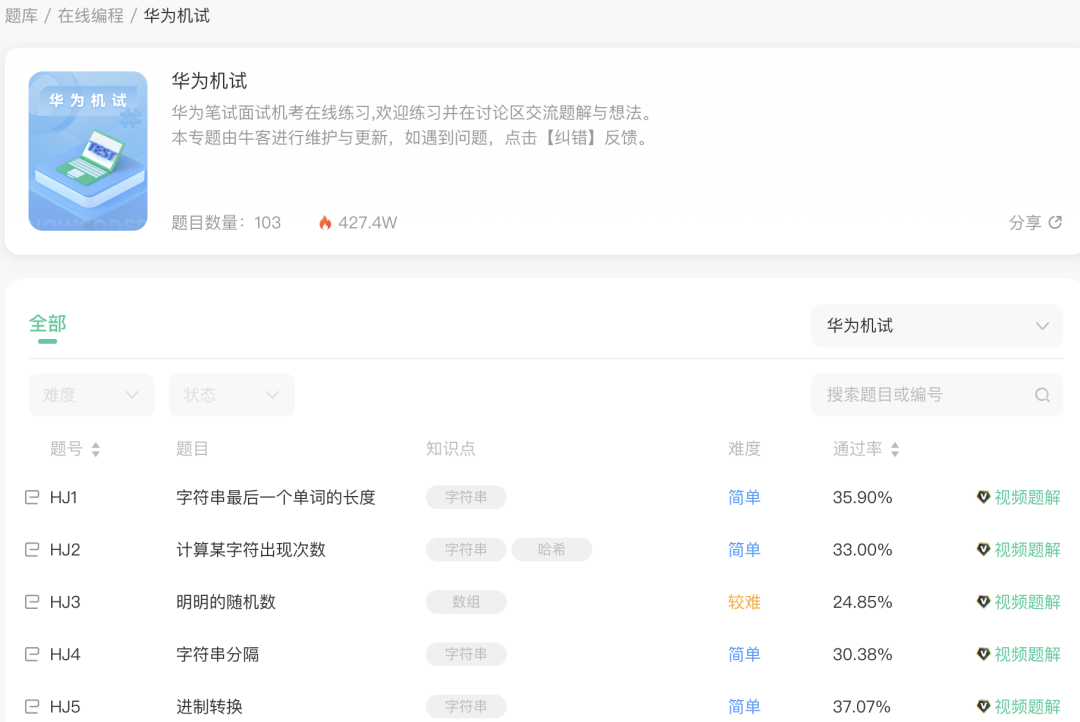
Task: Click the problem icon beside HJ3
Action: coord(32,601)
